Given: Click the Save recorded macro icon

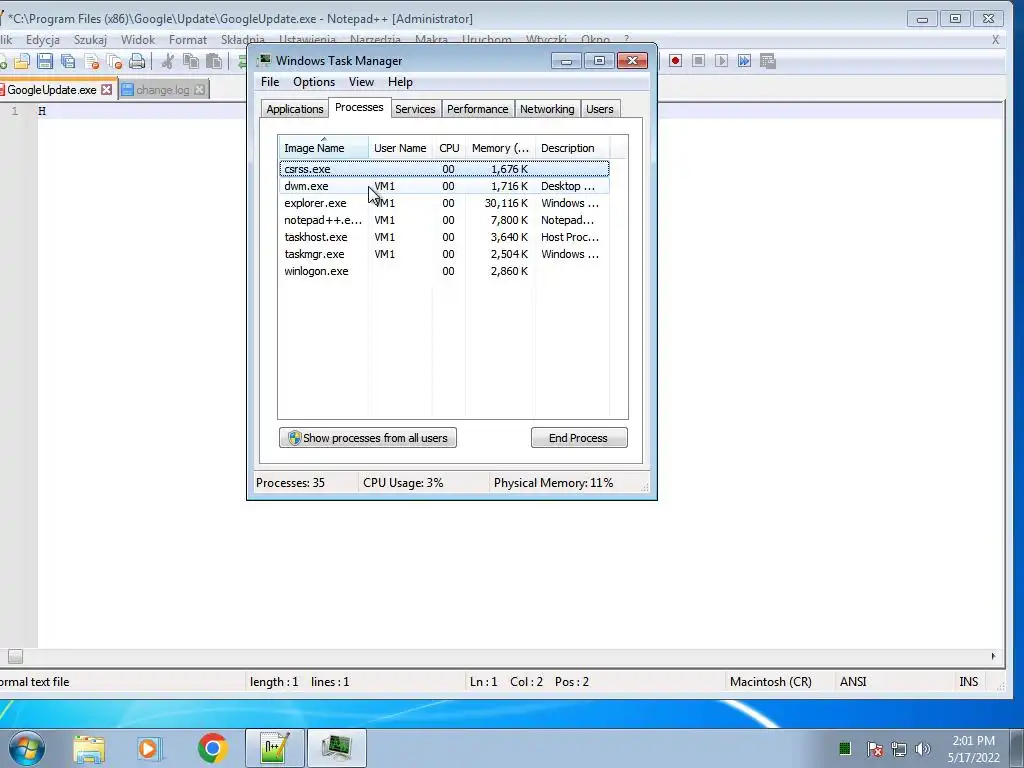Looking at the screenshot, I should tap(768, 61).
